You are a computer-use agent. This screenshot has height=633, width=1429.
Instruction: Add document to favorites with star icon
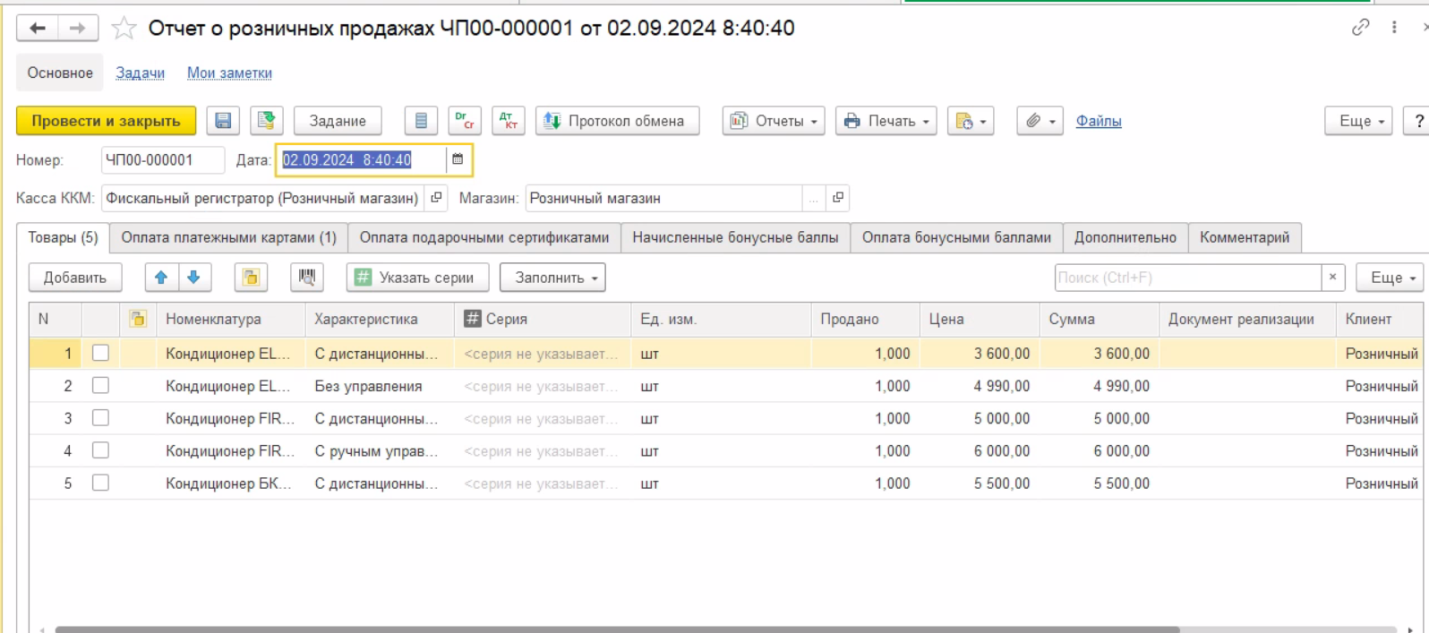tap(124, 29)
